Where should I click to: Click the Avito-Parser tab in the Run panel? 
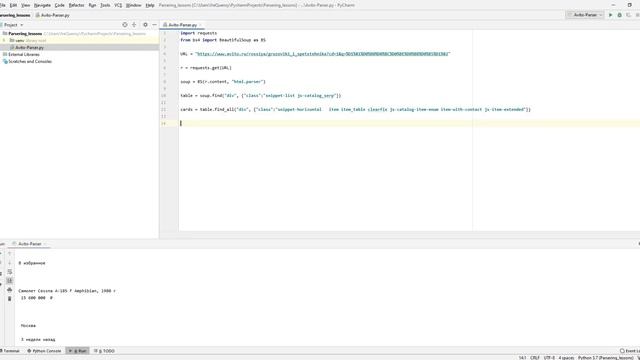[x=29, y=244]
